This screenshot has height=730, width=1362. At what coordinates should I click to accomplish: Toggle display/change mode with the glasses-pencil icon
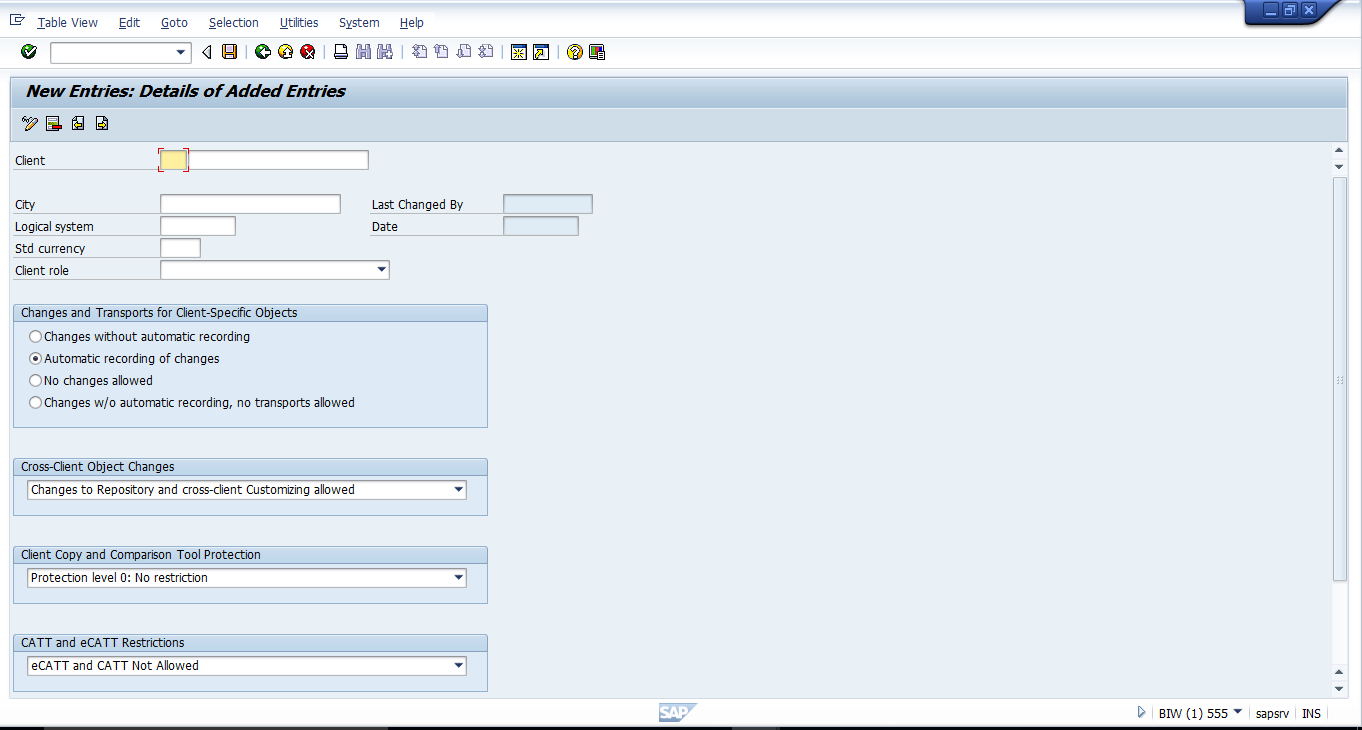[x=28, y=123]
